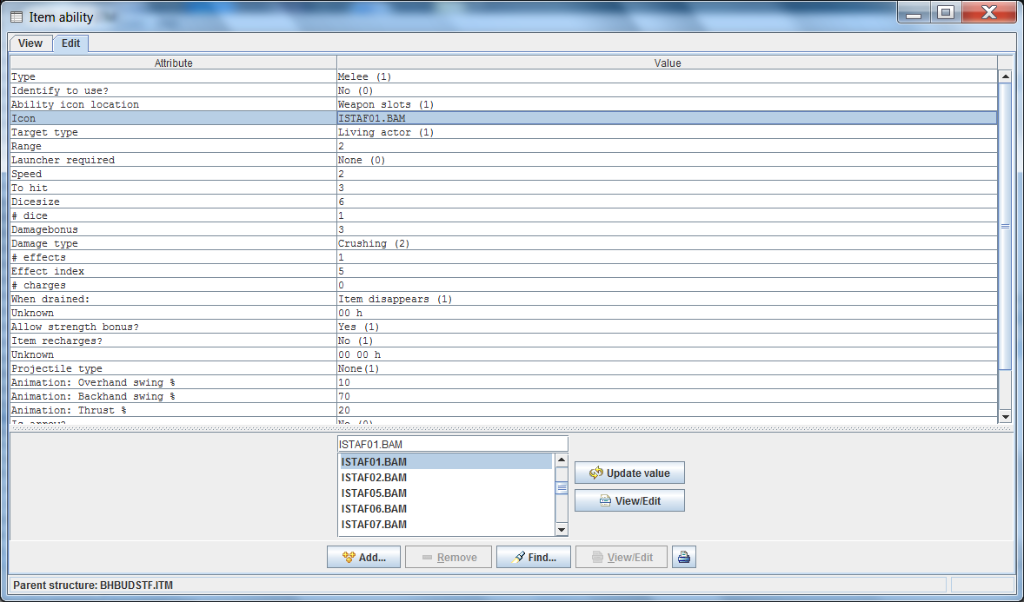
Task: Open View/Edit beside the icon list
Action: 629,501
